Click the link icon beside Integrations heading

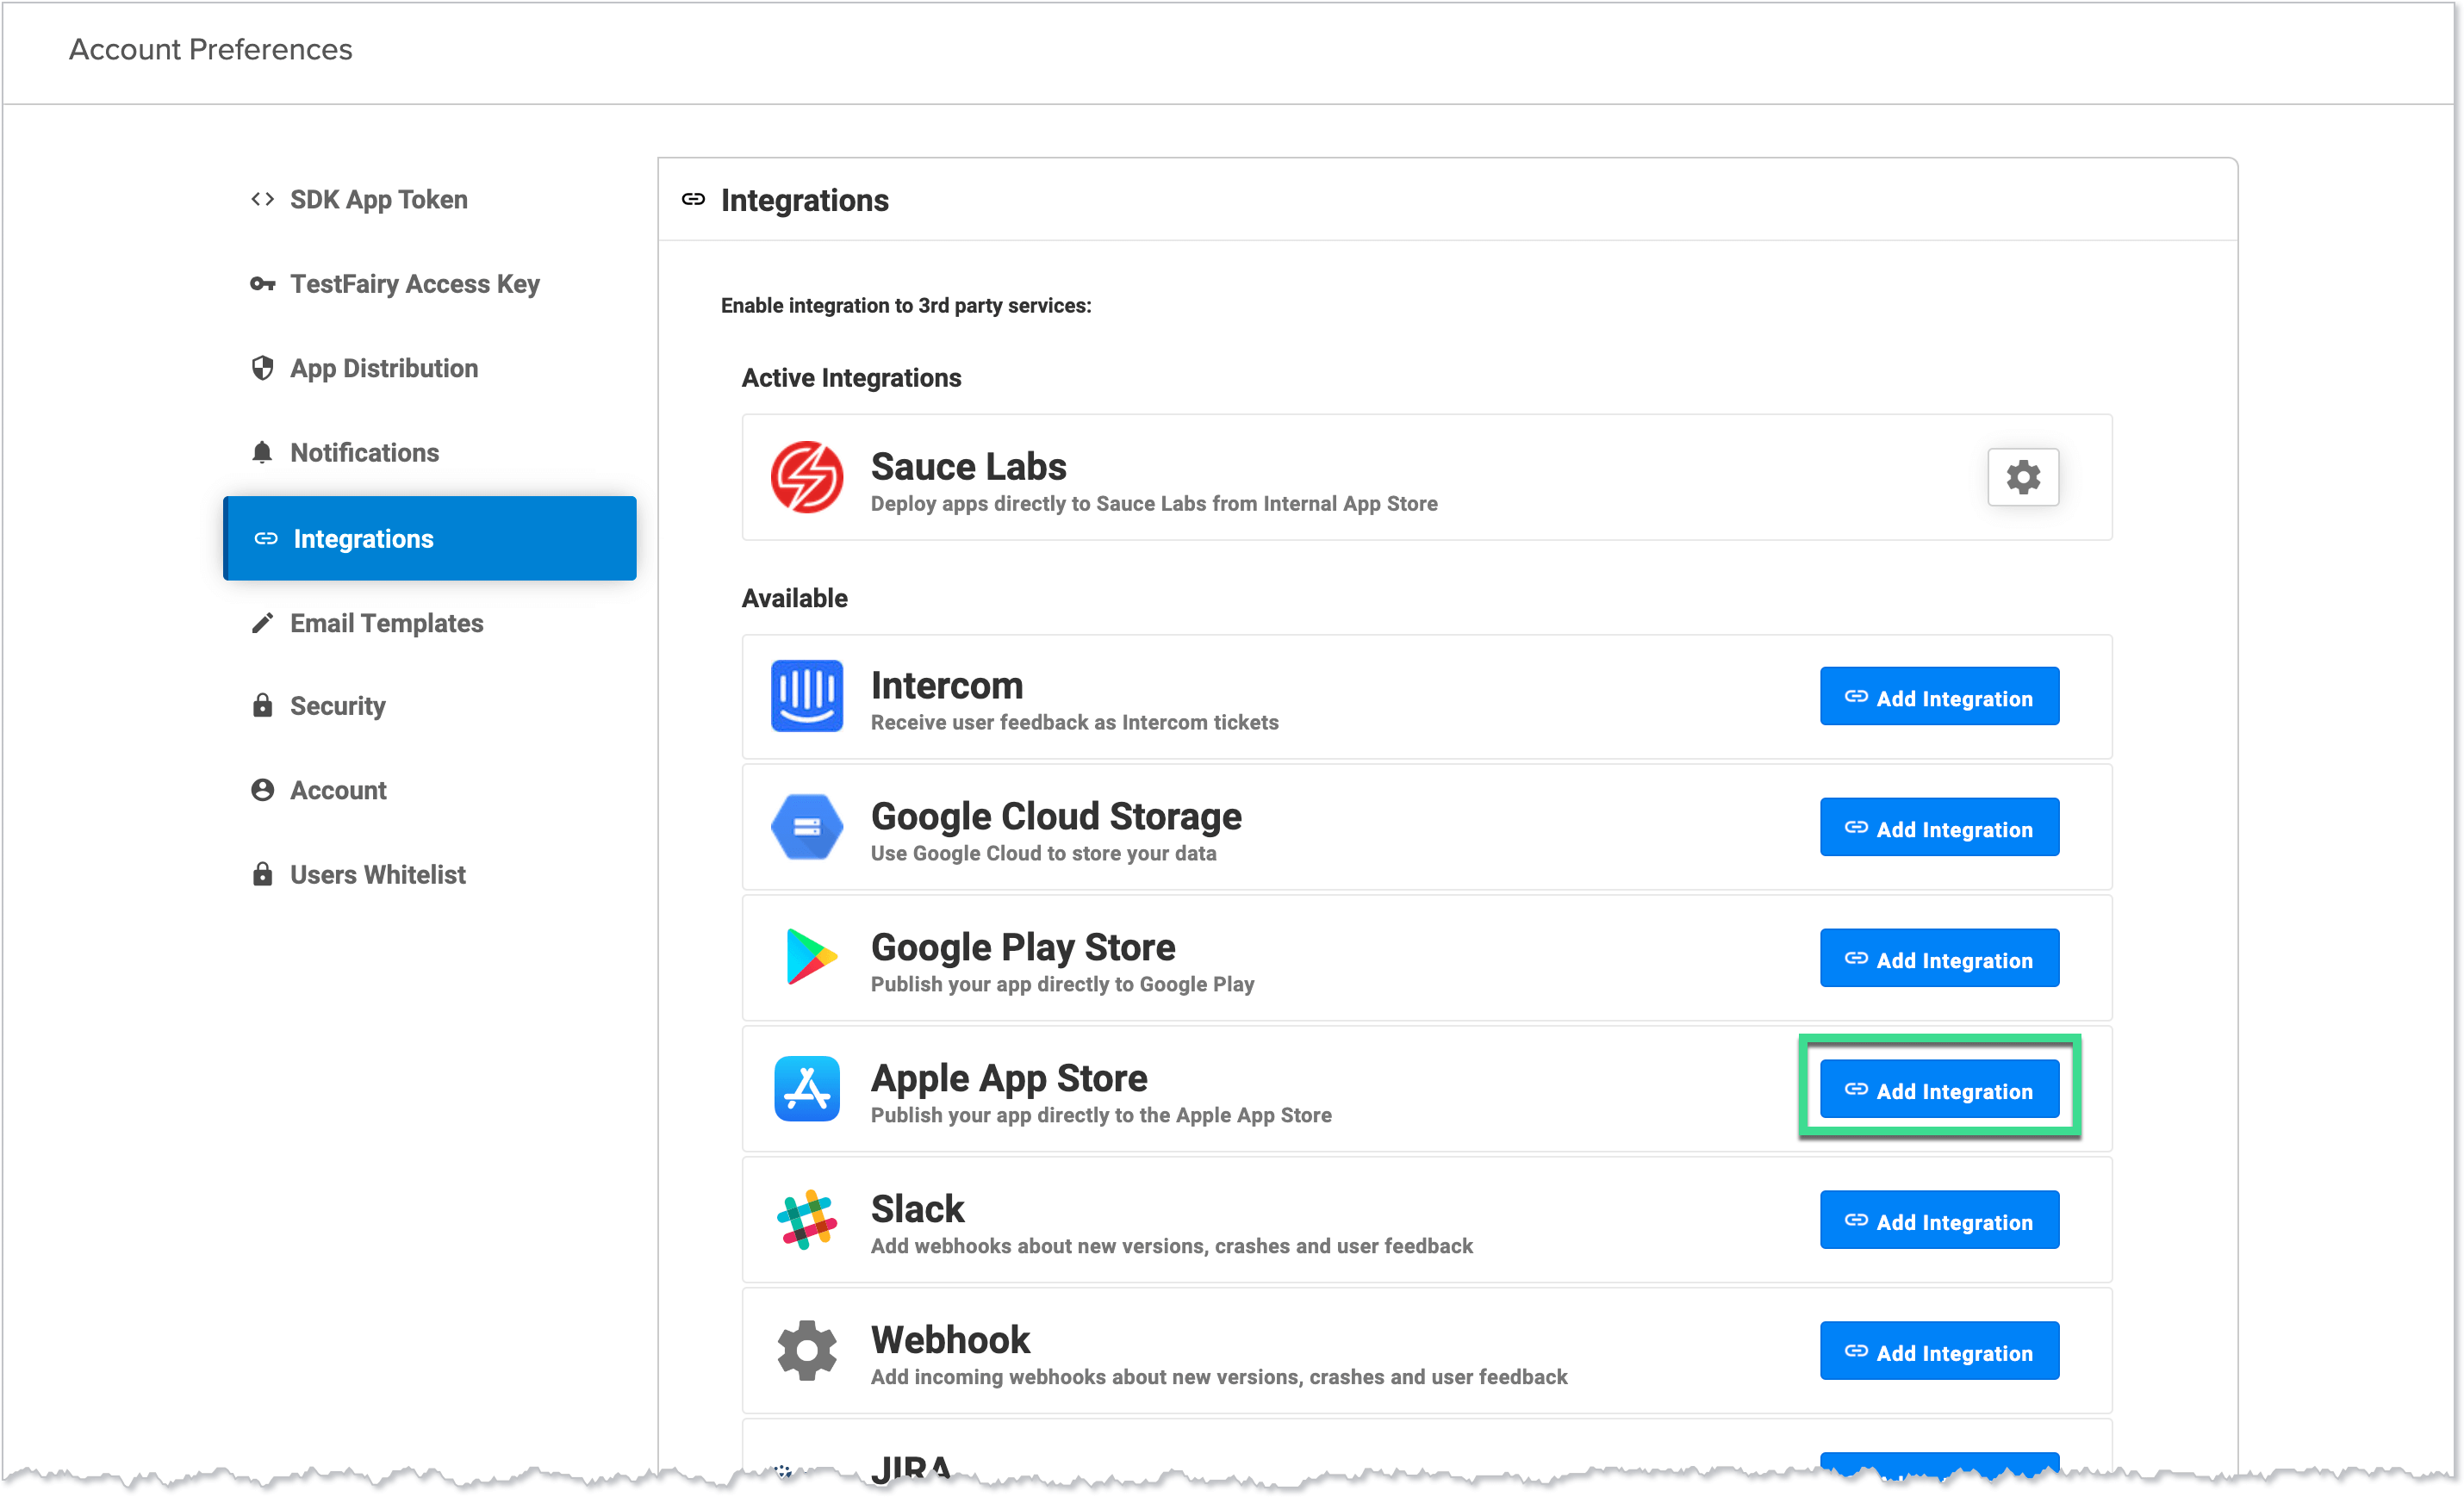693,199
